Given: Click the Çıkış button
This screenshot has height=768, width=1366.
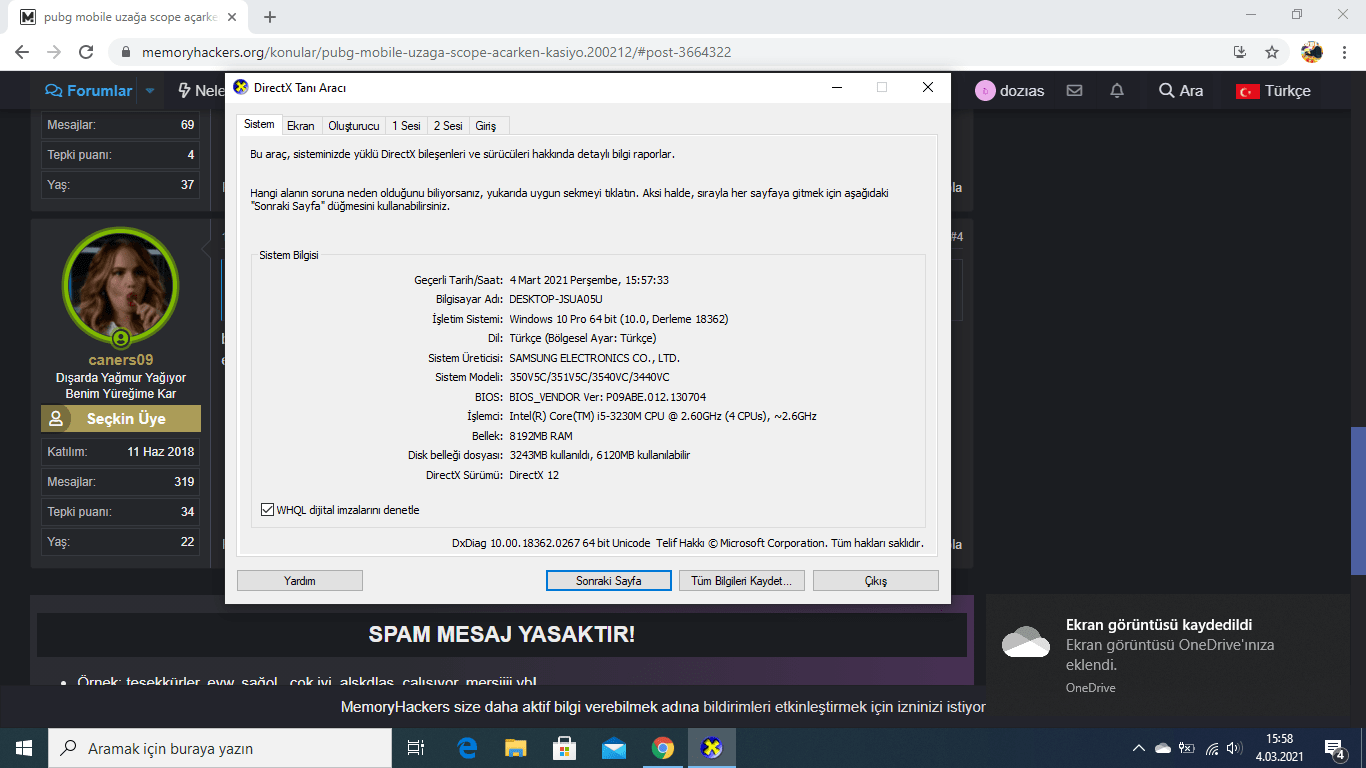Looking at the screenshot, I should [876, 580].
